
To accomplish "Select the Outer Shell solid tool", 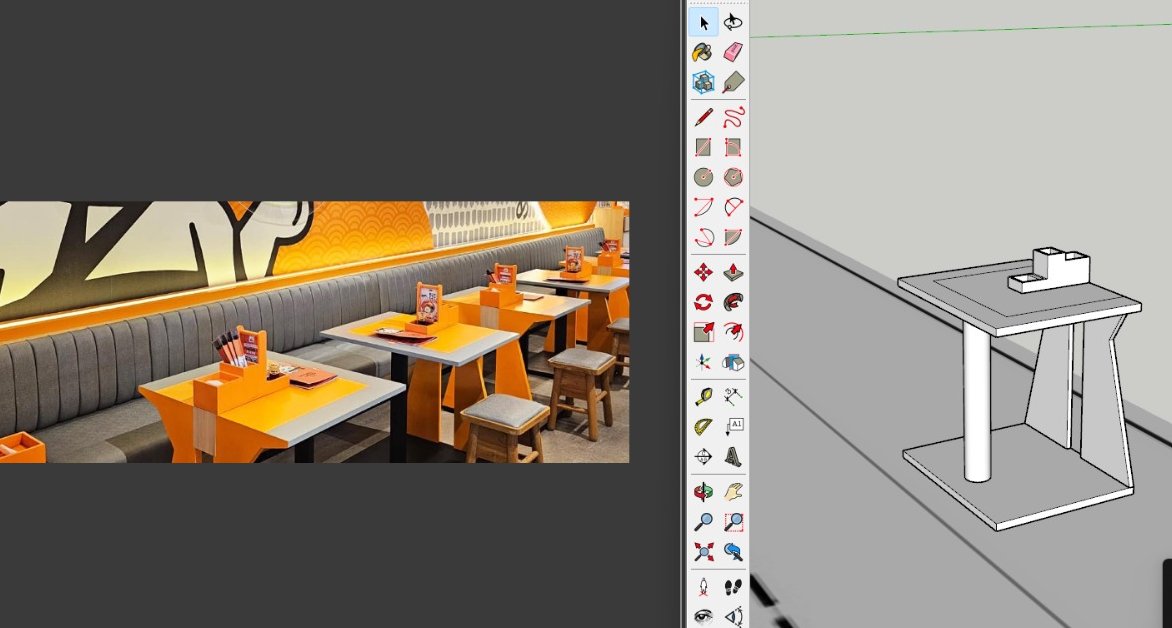I will pos(733,363).
